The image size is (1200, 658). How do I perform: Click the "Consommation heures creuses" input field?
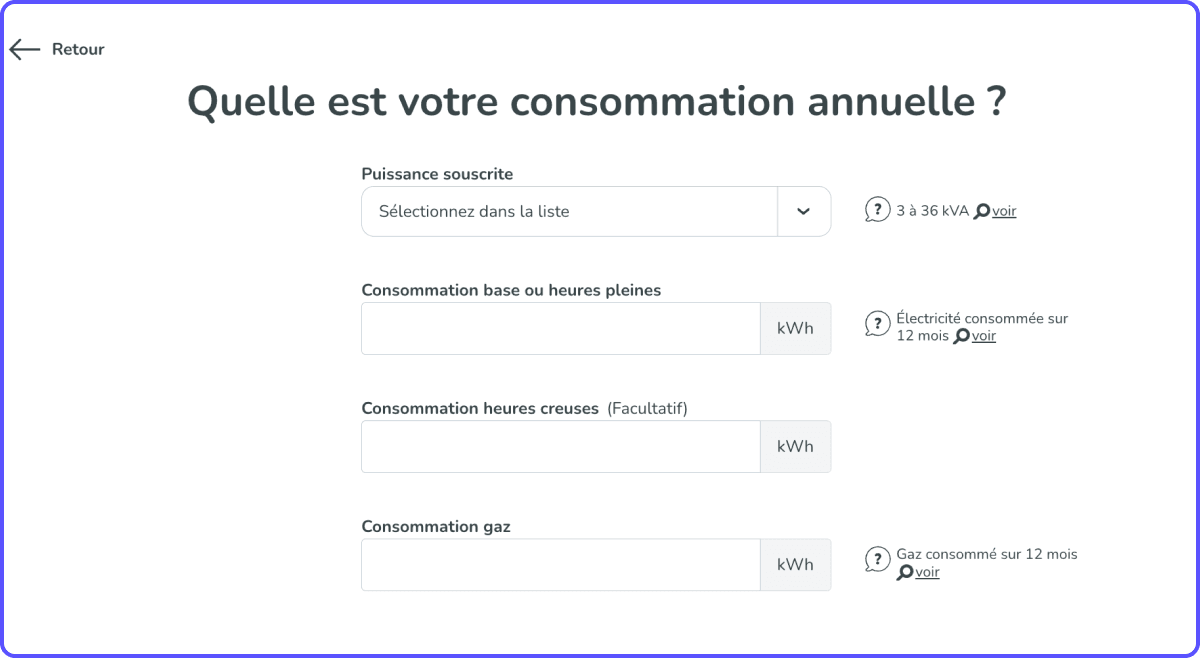(560, 446)
